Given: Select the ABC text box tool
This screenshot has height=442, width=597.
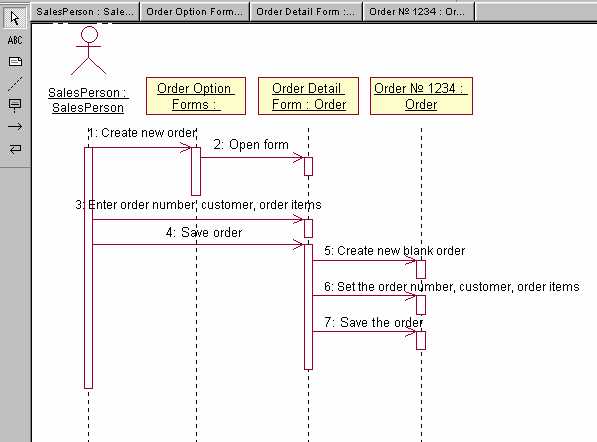Looking at the screenshot, I should pos(15,40).
